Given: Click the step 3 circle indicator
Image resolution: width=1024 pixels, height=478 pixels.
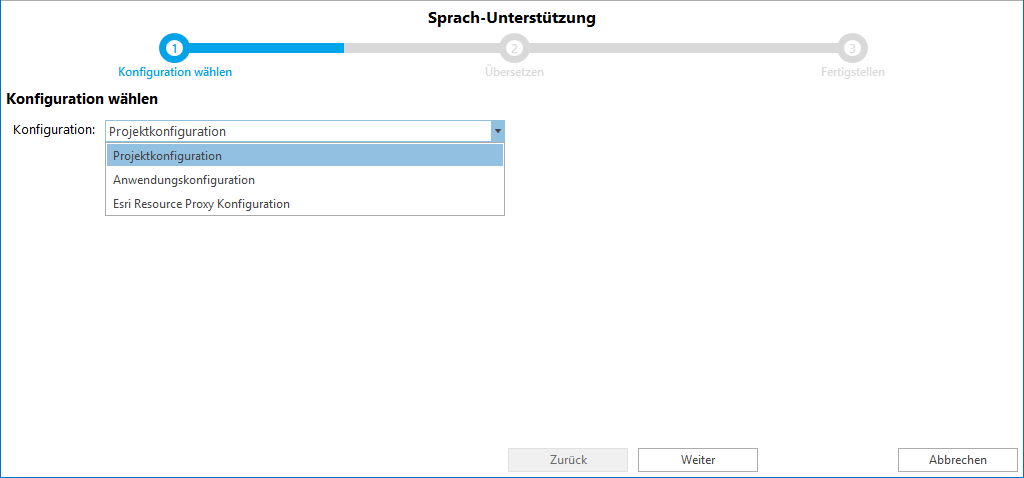Looking at the screenshot, I should (x=852, y=48).
